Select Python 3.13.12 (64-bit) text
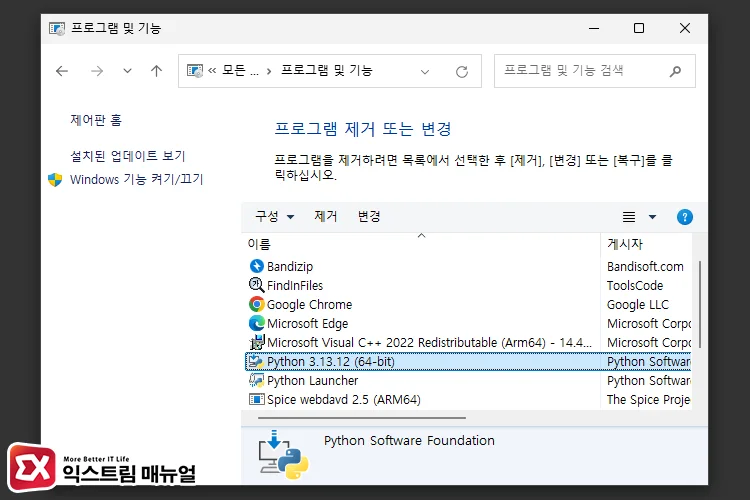This screenshot has height=500, width=750. pyautogui.click(x=331, y=362)
